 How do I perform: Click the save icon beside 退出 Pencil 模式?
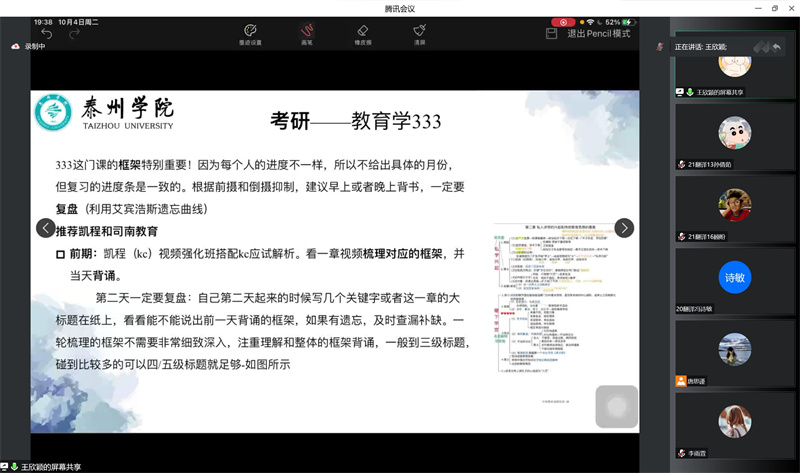tap(551, 33)
